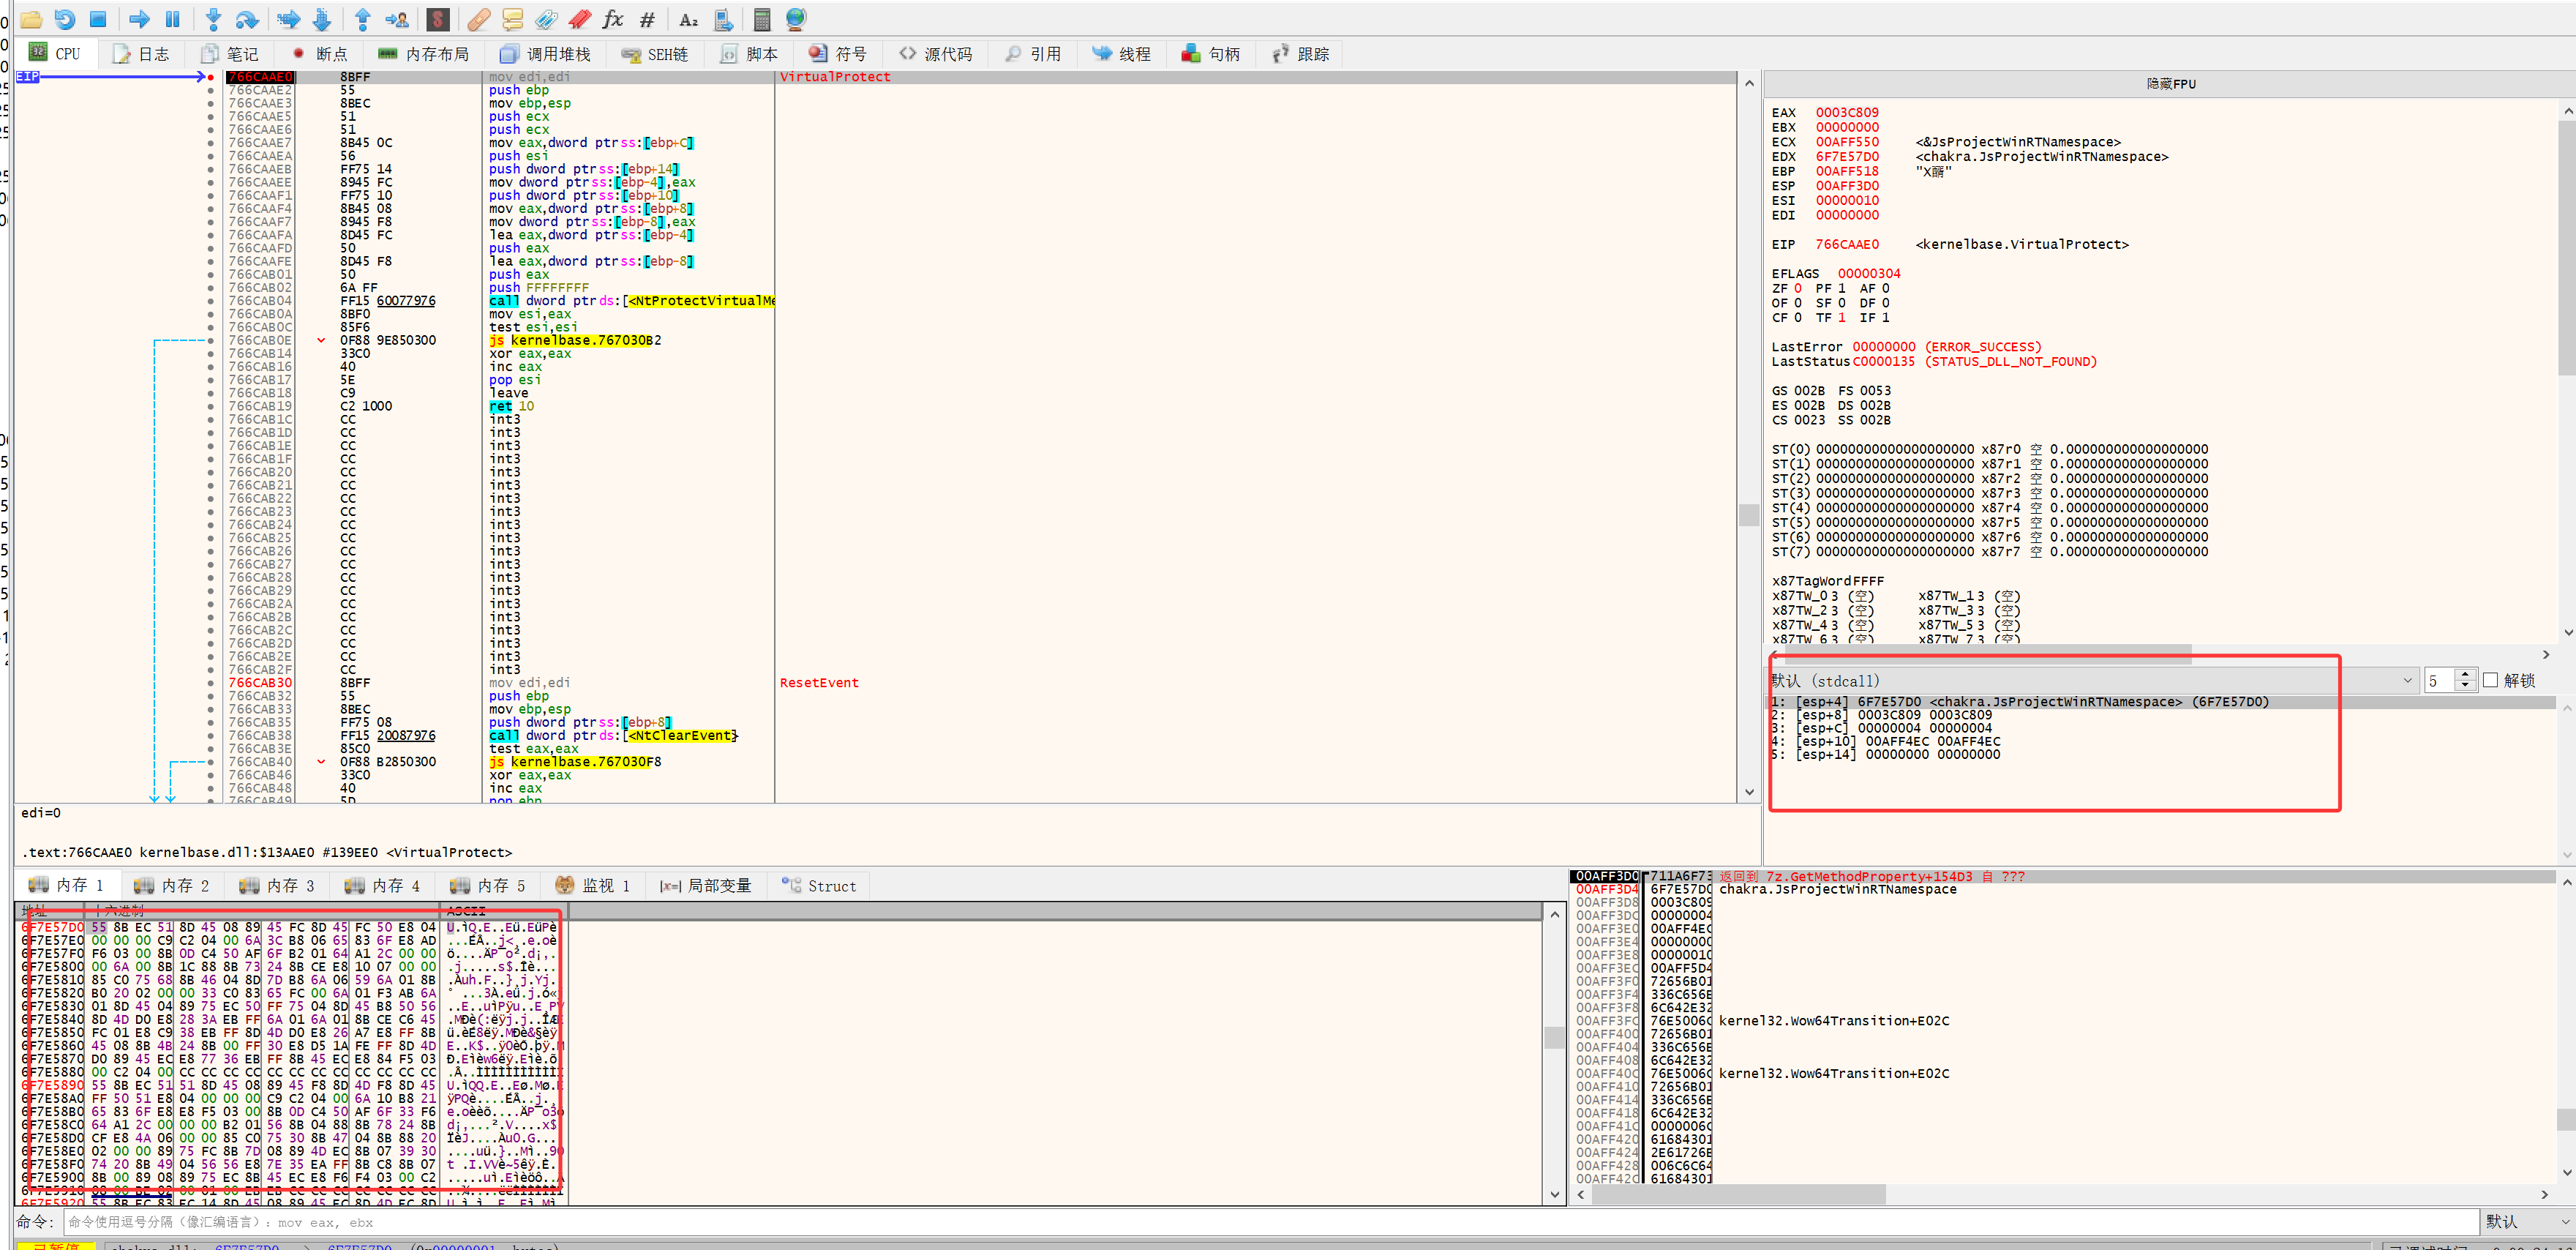The height and width of the screenshot is (1250, 2576).
Task: Click the EIP register value 766CAAE0
Action: (1846, 244)
